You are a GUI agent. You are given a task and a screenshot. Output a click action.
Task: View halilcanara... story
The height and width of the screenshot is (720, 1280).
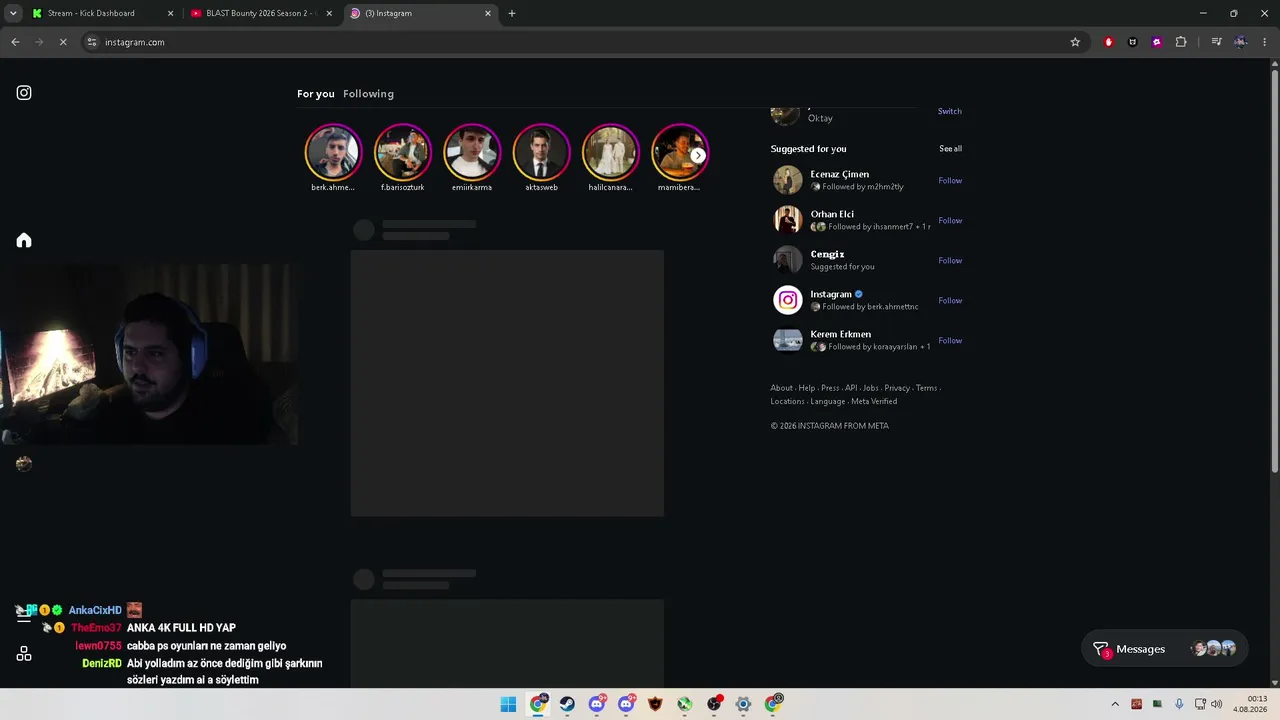610,152
